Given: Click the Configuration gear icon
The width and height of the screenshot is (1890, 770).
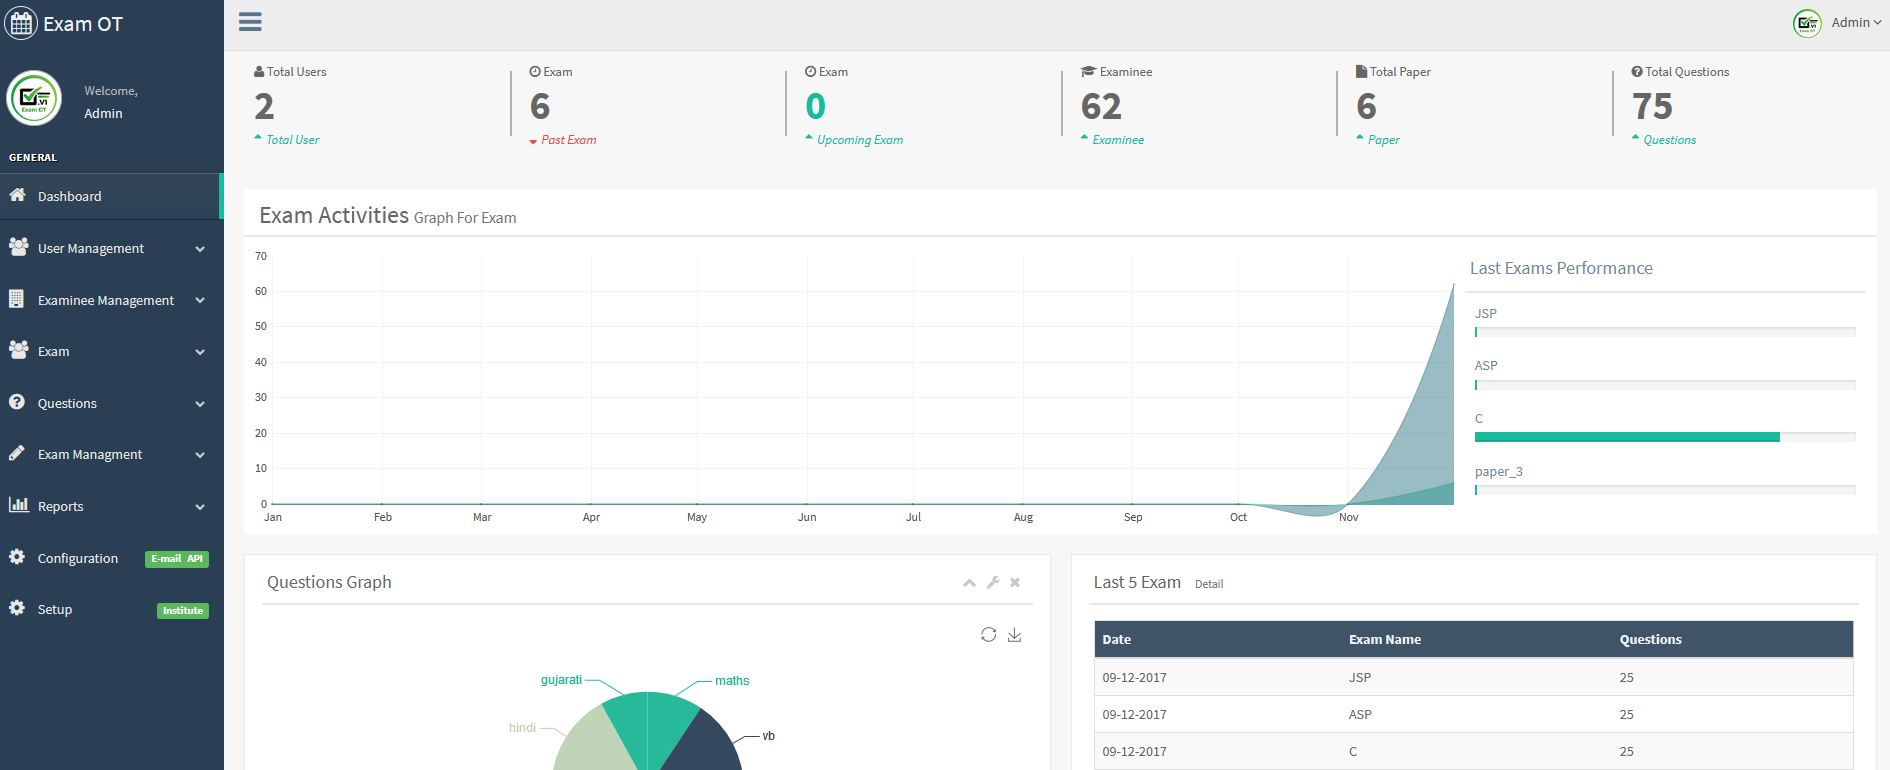Looking at the screenshot, I should click(x=17, y=557).
